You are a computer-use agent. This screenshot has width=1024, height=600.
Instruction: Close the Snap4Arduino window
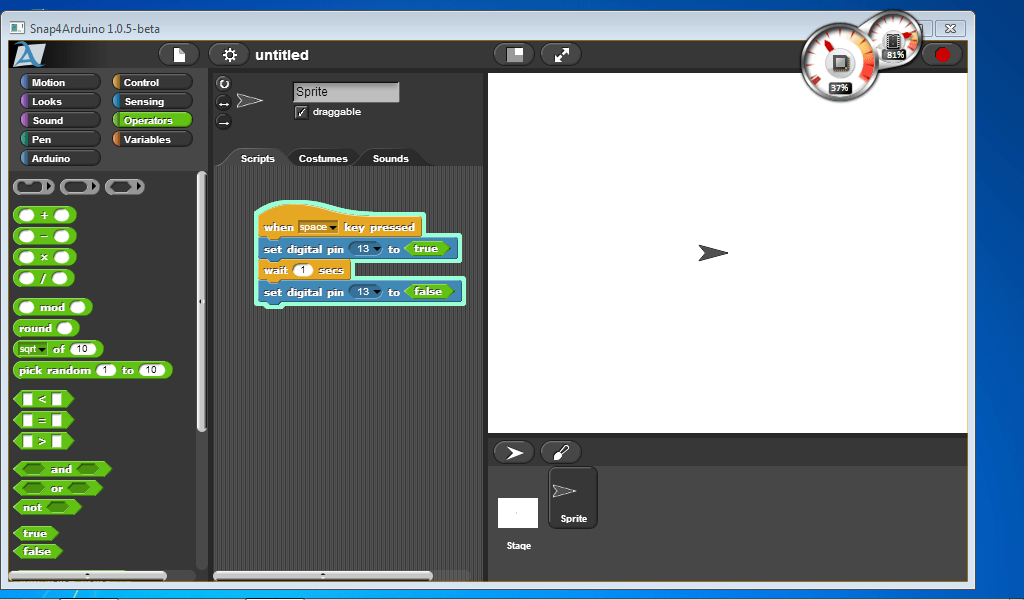(x=950, y=28)
